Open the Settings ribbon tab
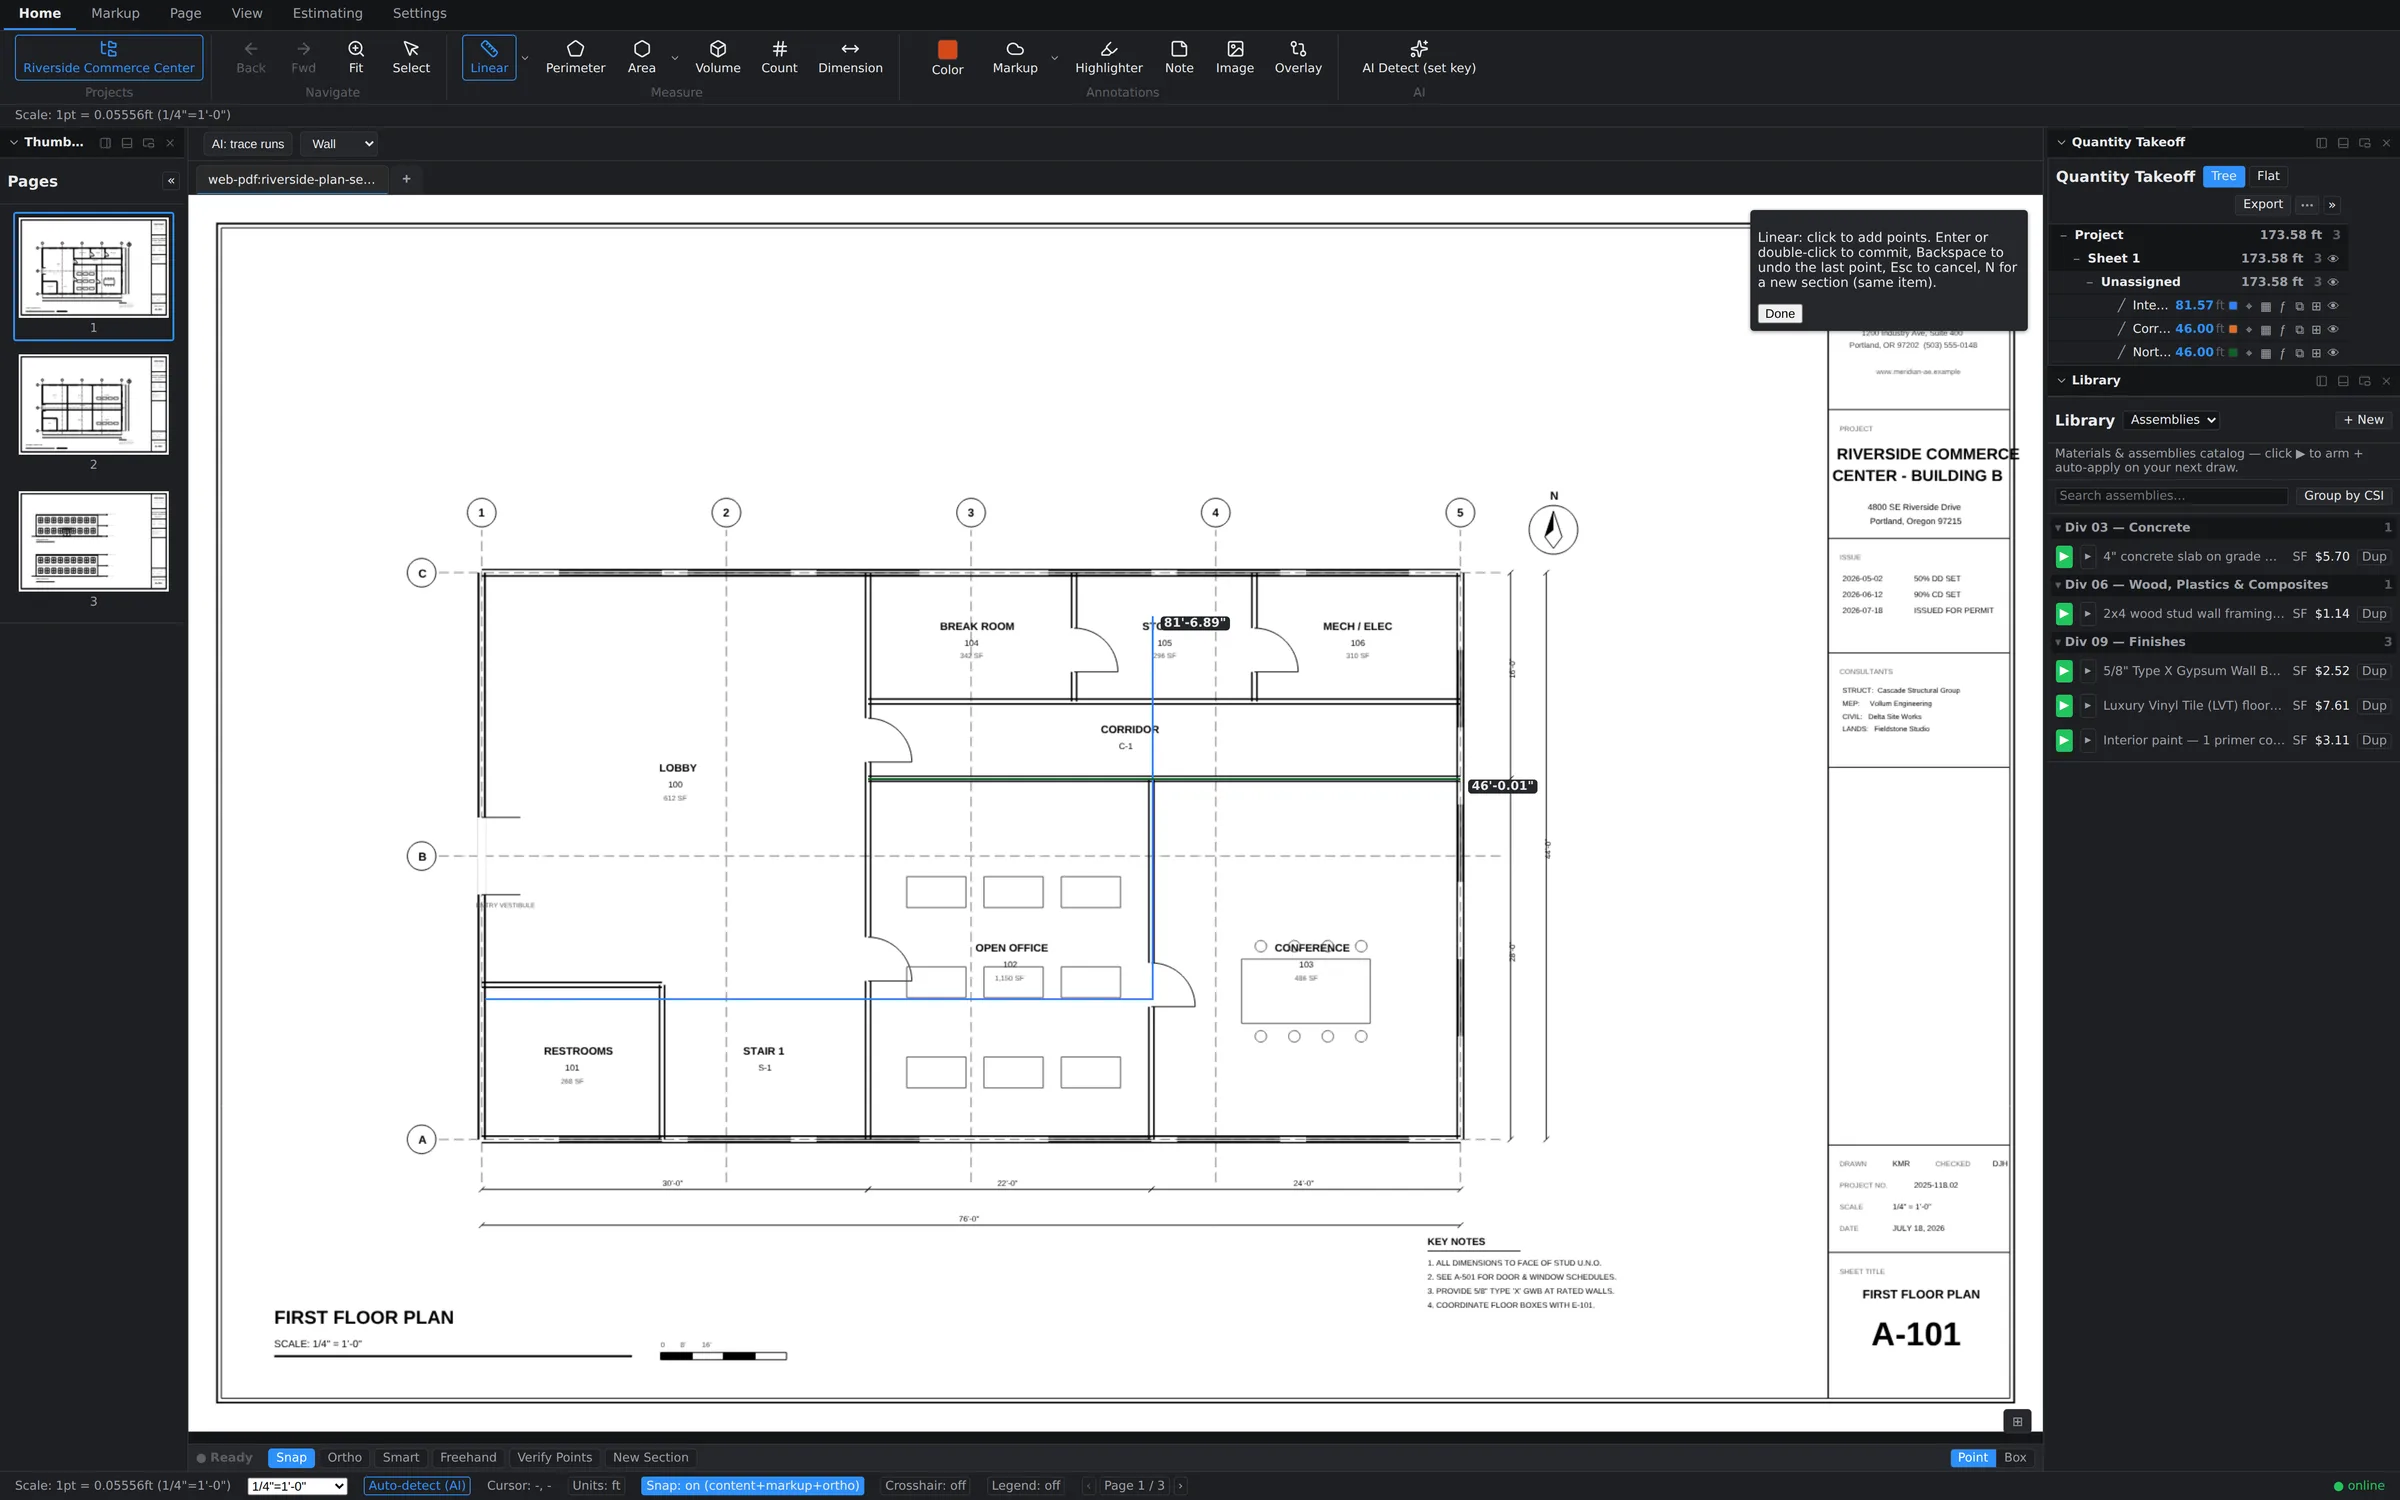 [419, 13]
